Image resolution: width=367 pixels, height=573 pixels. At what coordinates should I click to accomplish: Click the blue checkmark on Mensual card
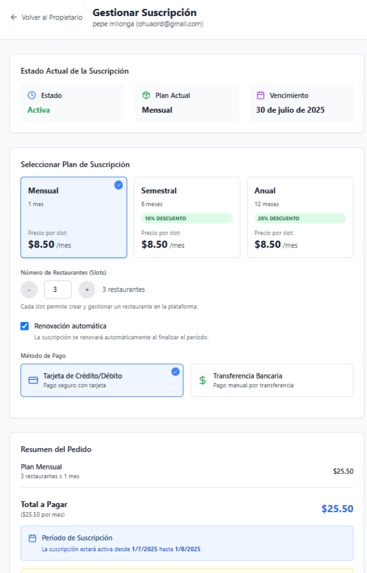pyautogui.click(x=118, y=185)
